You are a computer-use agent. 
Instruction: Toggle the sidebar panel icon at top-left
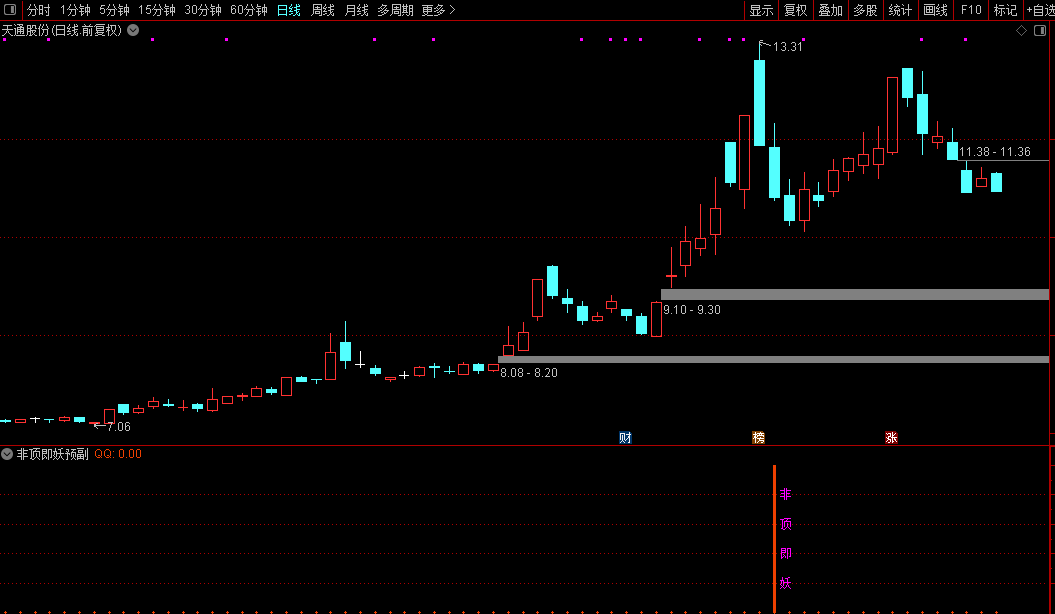(10, 9)
